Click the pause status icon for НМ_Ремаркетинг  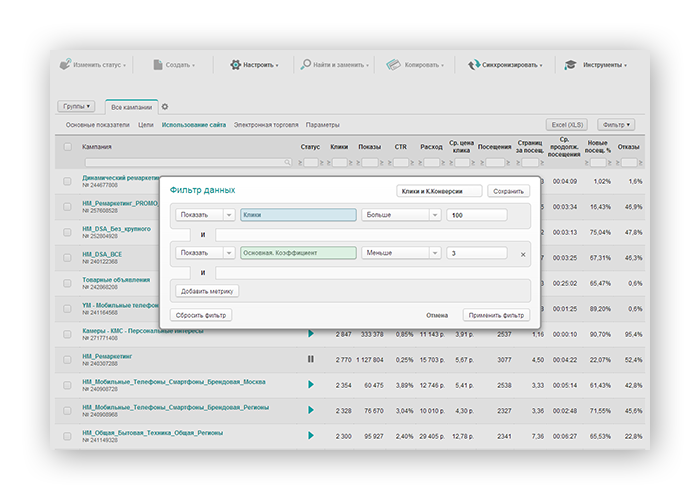(x=310, y=358)
